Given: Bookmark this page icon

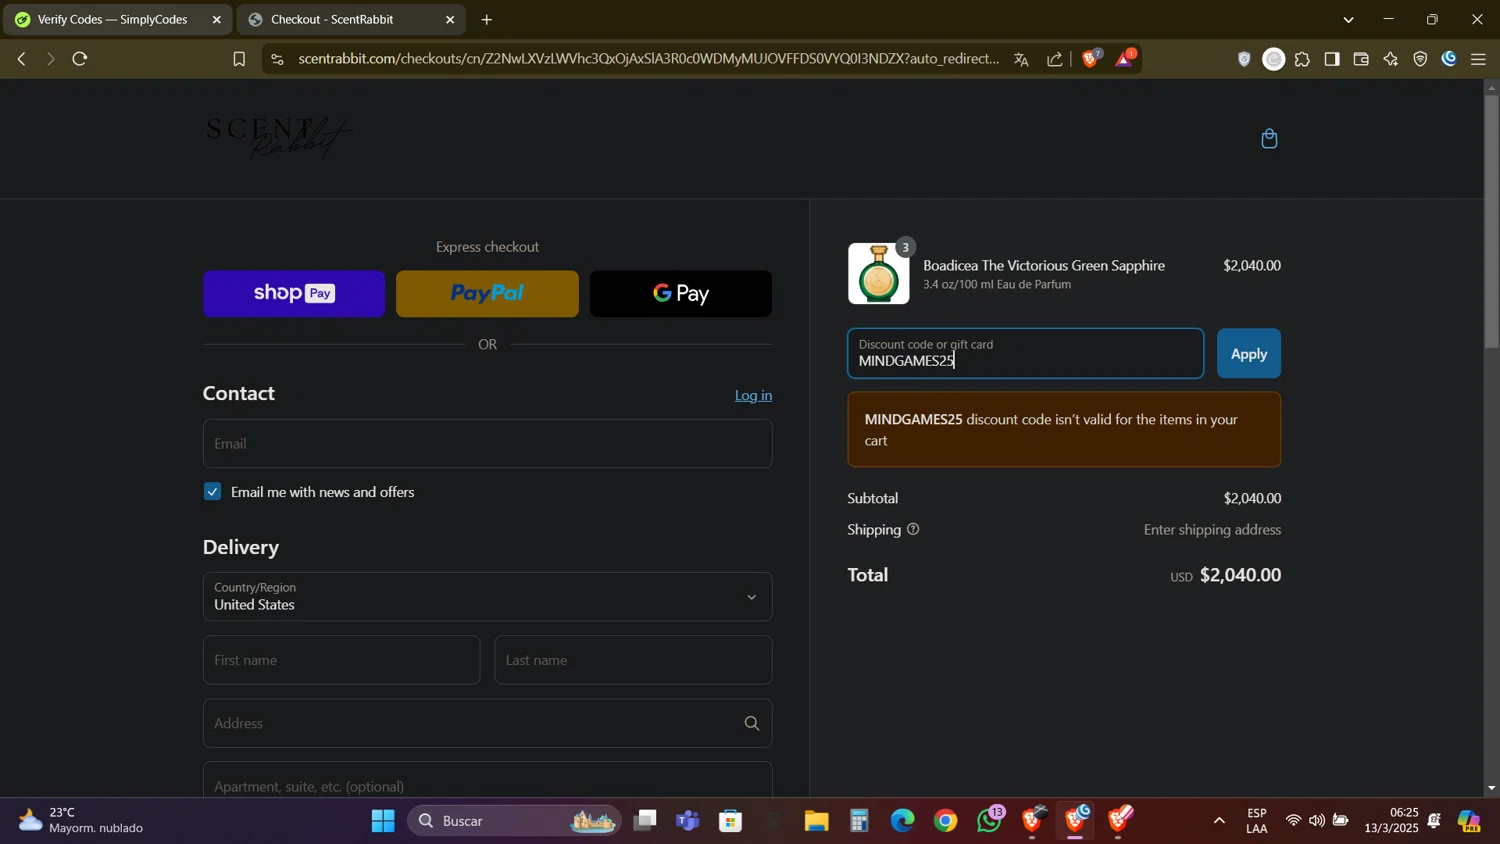Looking at the screenshot, I should click(239, 59).
